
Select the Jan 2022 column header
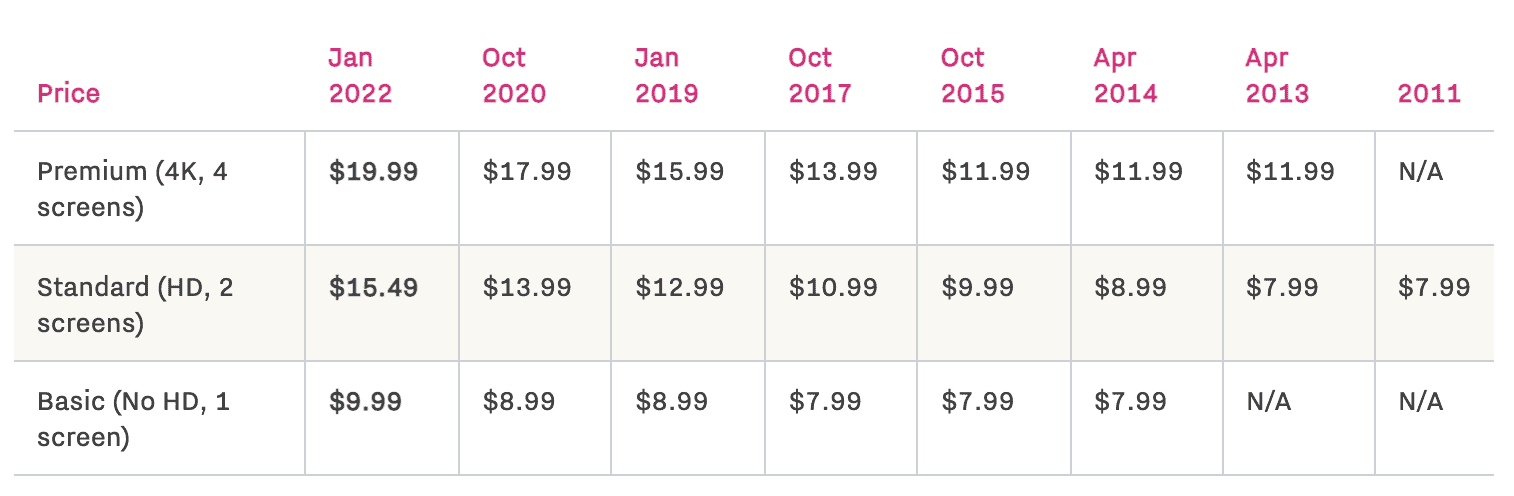360,76
